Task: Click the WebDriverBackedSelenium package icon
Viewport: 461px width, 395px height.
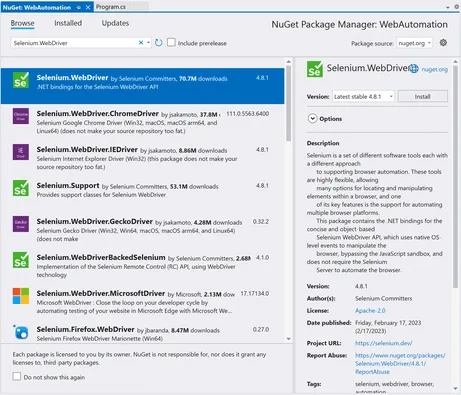Action: (21, 260)
